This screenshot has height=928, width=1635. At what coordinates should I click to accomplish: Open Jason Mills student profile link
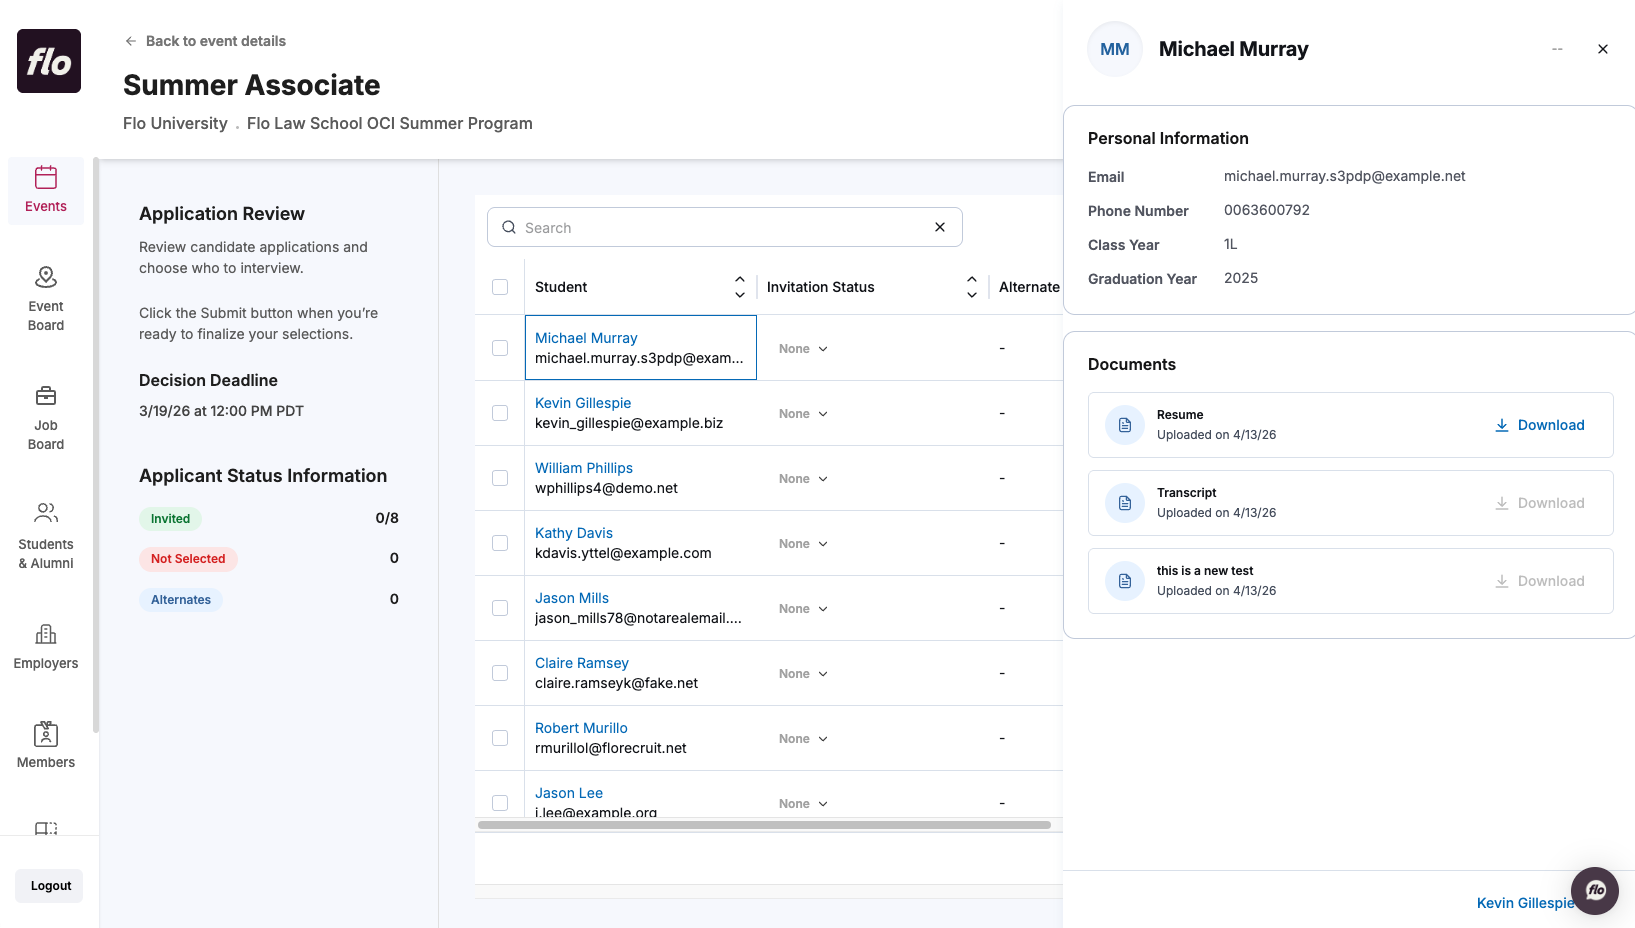click(572, 598)
